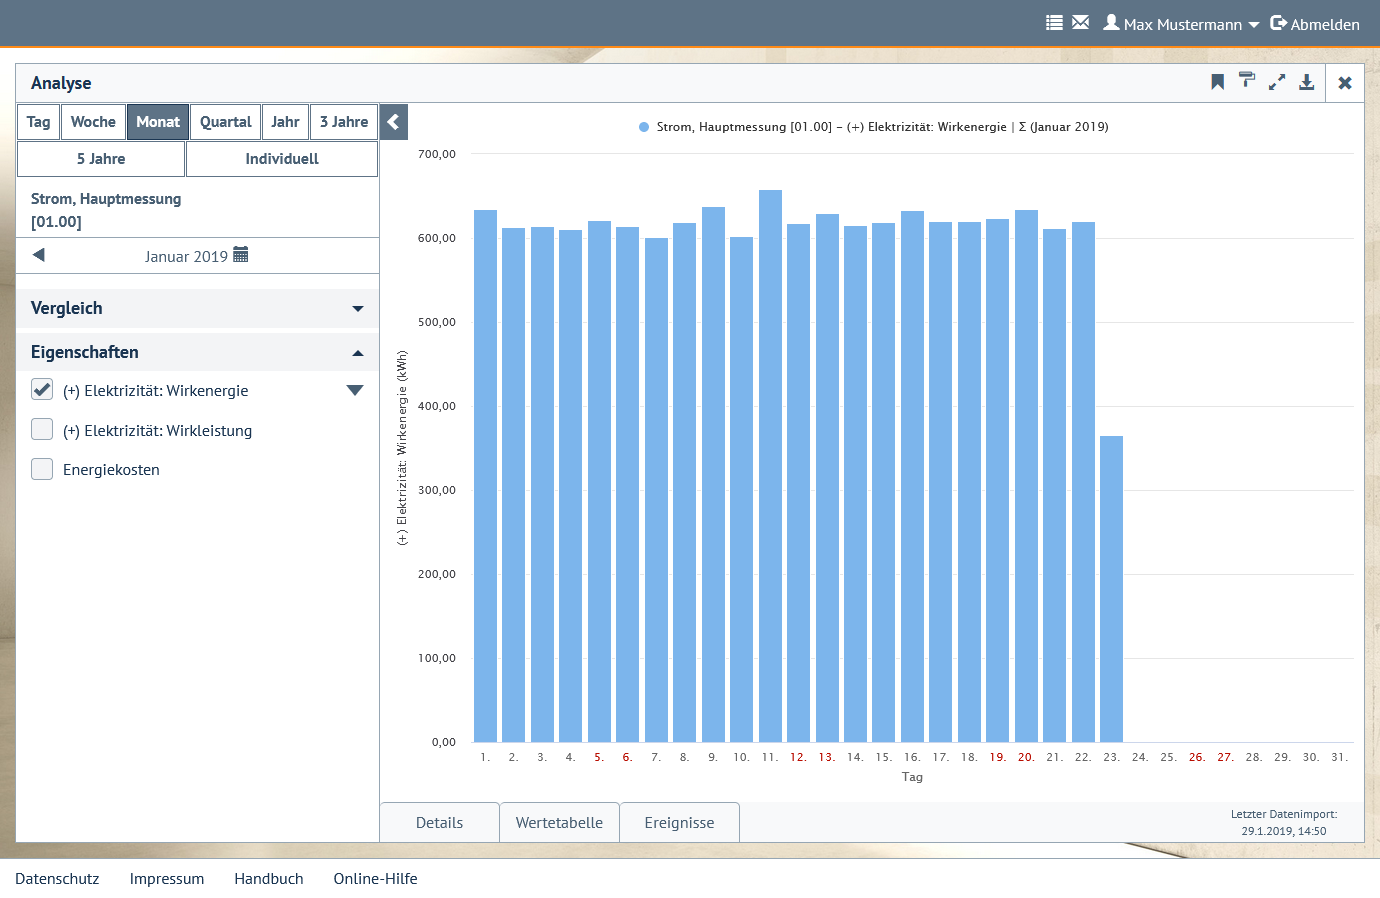Viewport: 1380px width, 898px height.
Task: Enable the Elektrizität: Wirkleistung checkbox
Action: click(x=42, y=430)
